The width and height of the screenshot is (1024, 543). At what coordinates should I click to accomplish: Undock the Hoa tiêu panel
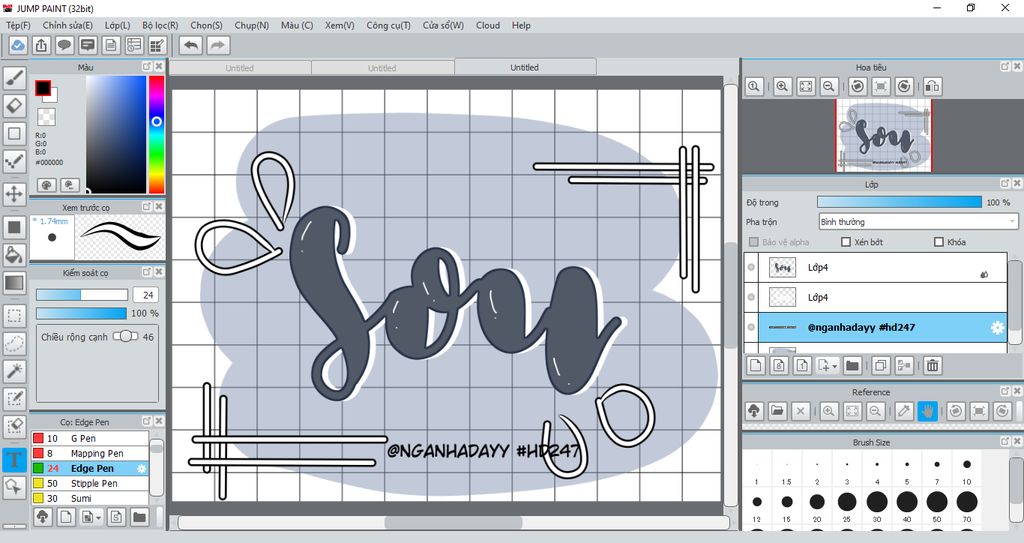1005,67
